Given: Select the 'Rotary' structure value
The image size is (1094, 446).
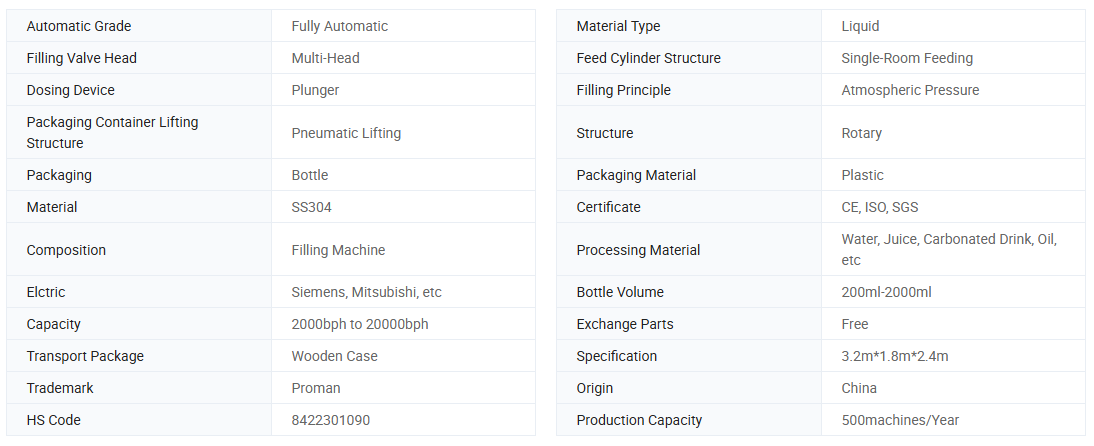Looking at the screenshot, I should click(x=862, y=133).
